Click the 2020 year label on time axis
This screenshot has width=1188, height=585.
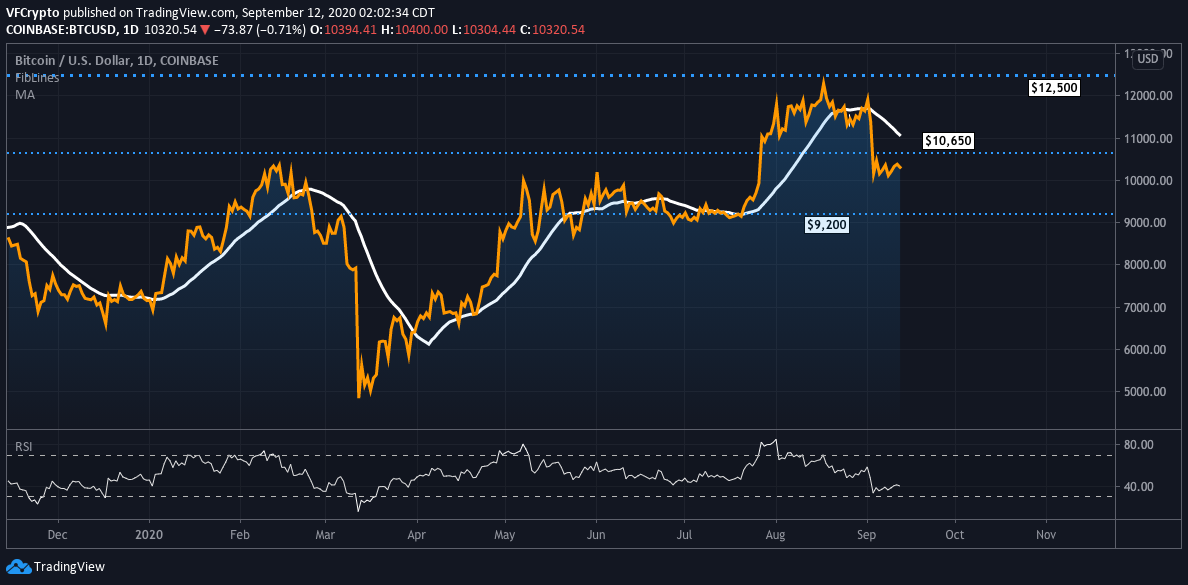(149, 535)
